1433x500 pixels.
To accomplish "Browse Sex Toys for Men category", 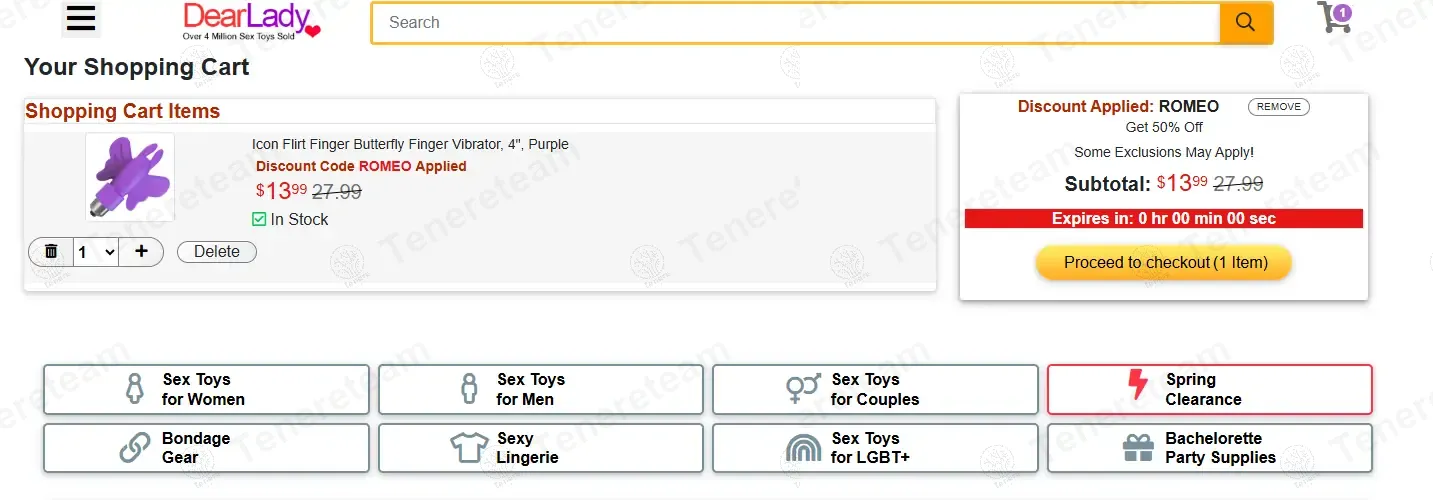I will pos(540,389).
